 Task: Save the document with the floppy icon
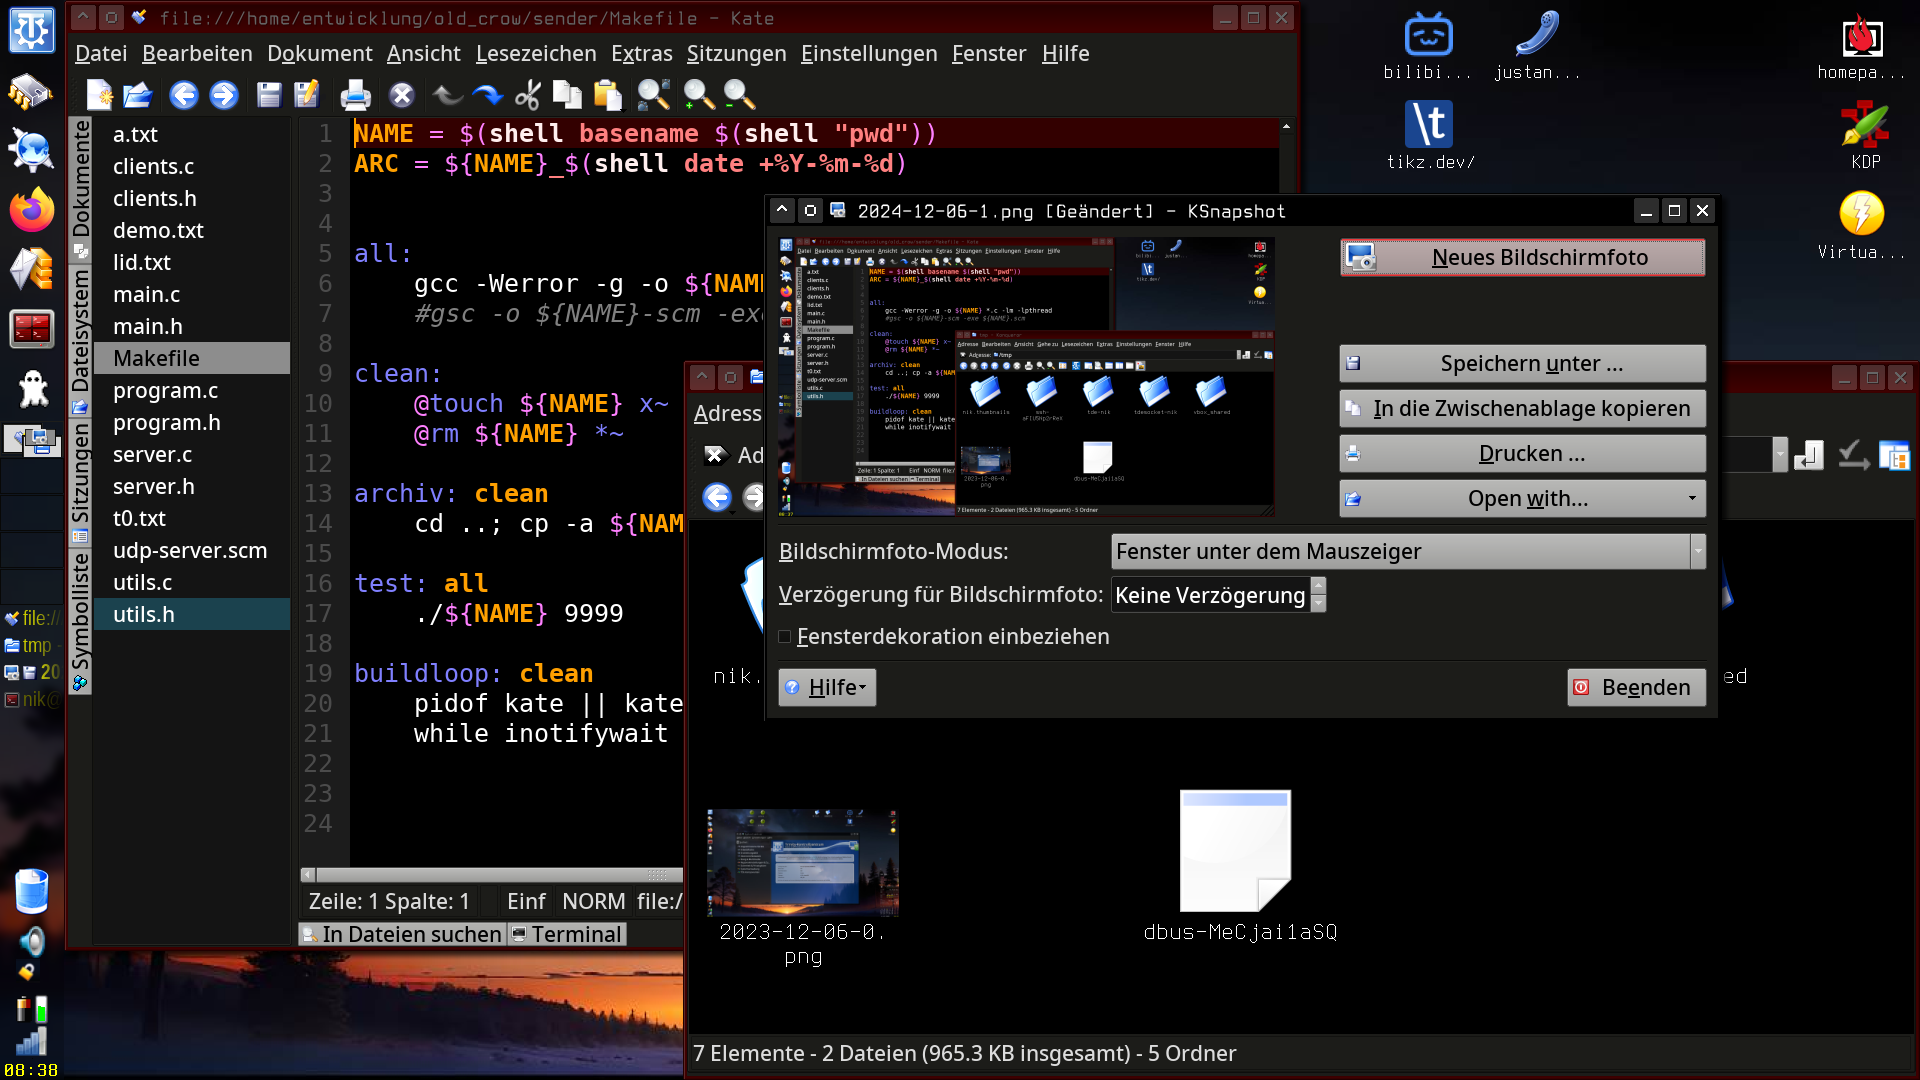269,95
